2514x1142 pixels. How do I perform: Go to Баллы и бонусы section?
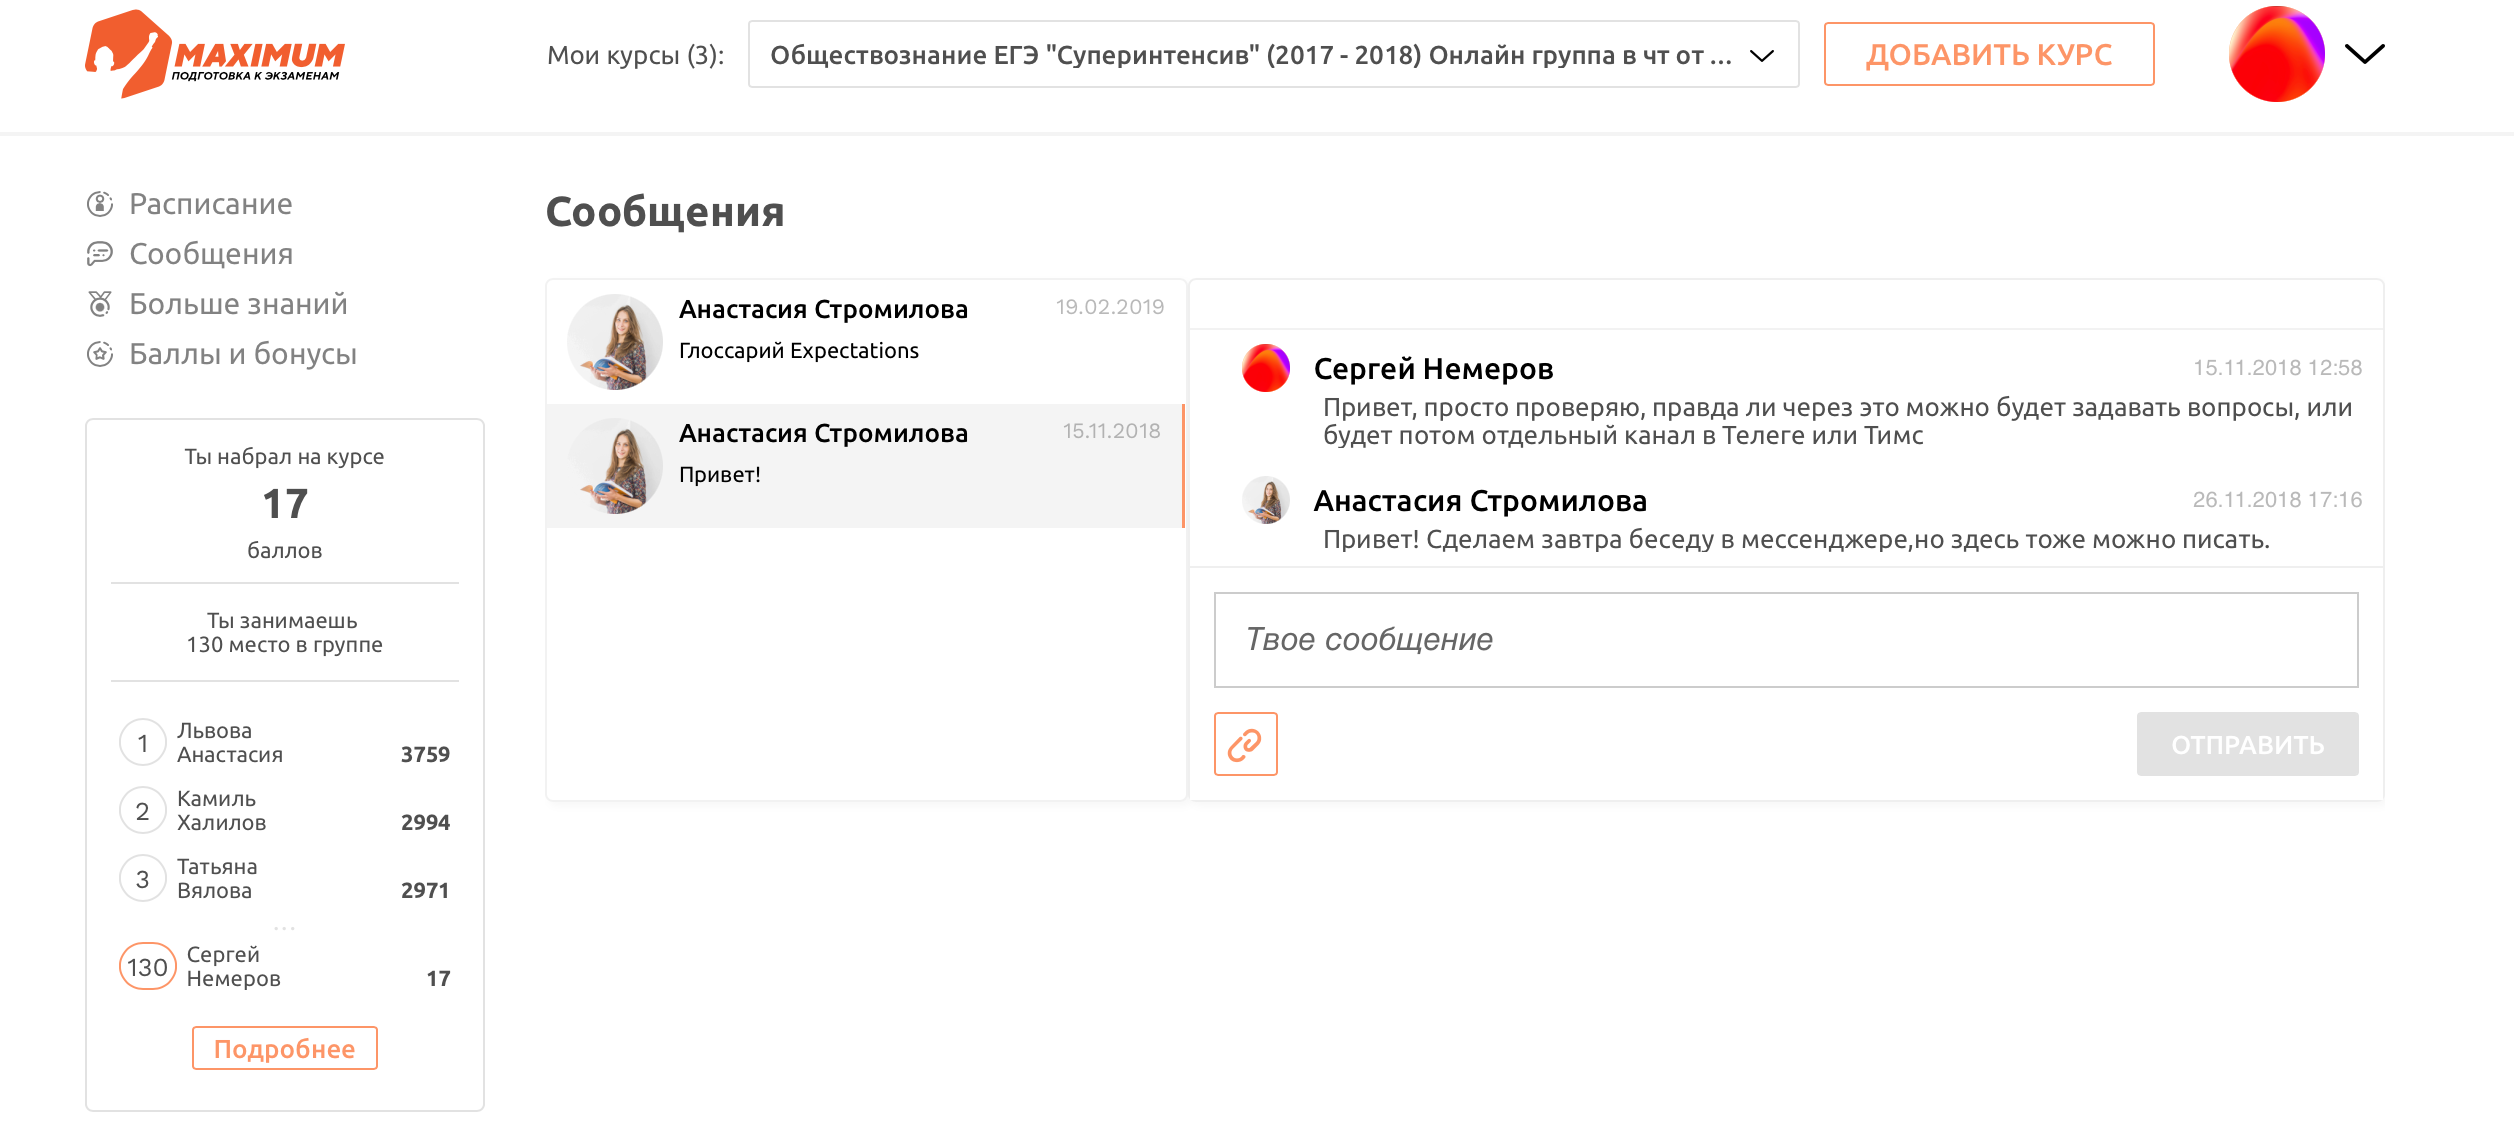tap(243, 354)
